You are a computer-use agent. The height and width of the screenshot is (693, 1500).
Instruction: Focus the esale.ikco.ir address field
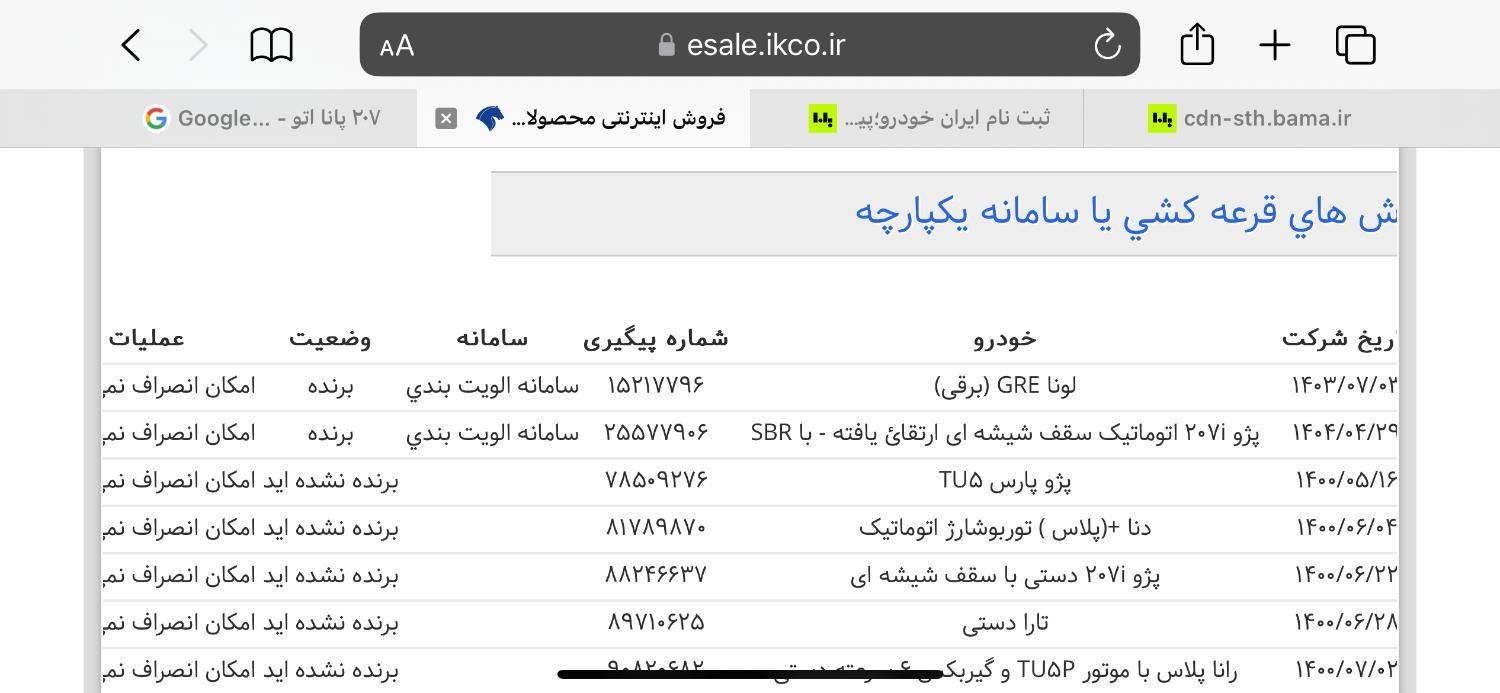(750, 44)
